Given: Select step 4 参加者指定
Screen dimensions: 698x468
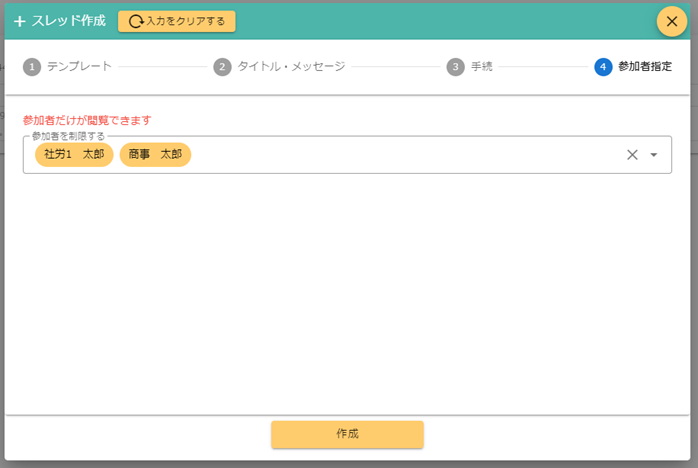Looking at the screenshot, I should pos(633,67).
